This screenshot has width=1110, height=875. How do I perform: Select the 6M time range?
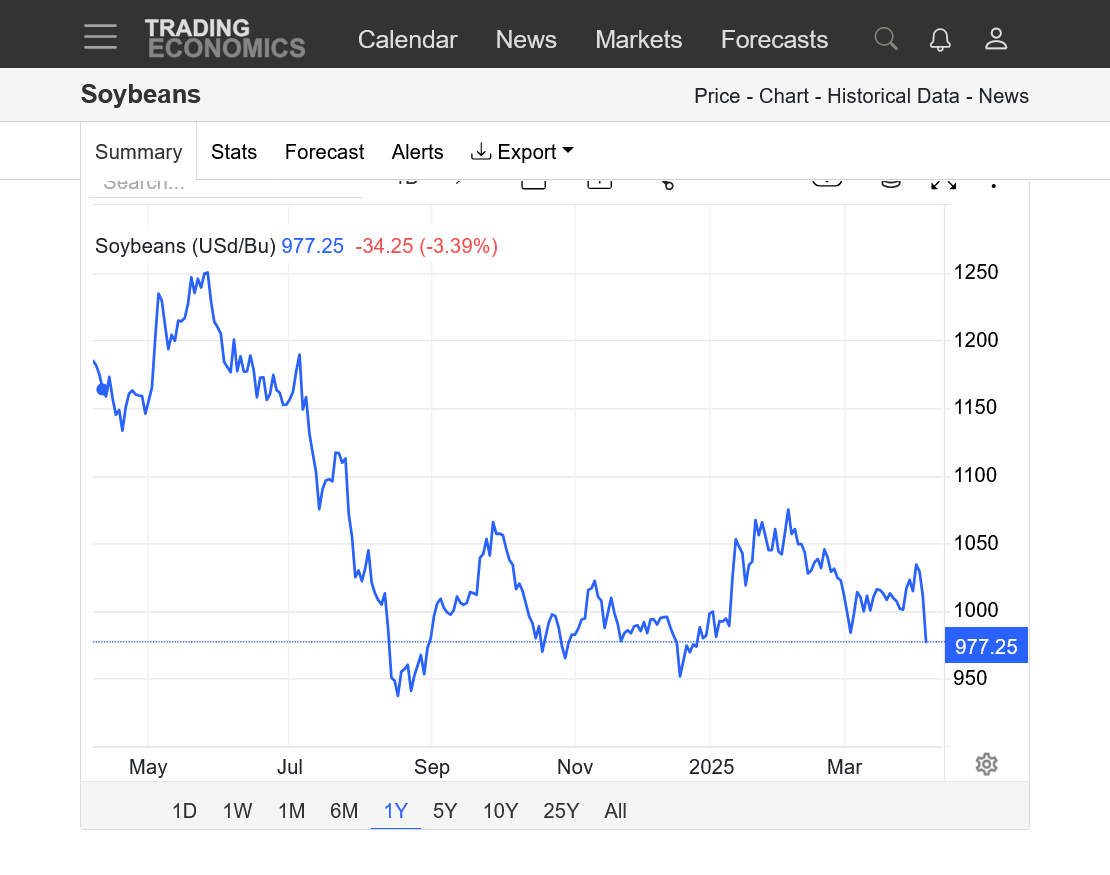pos(344,811)
